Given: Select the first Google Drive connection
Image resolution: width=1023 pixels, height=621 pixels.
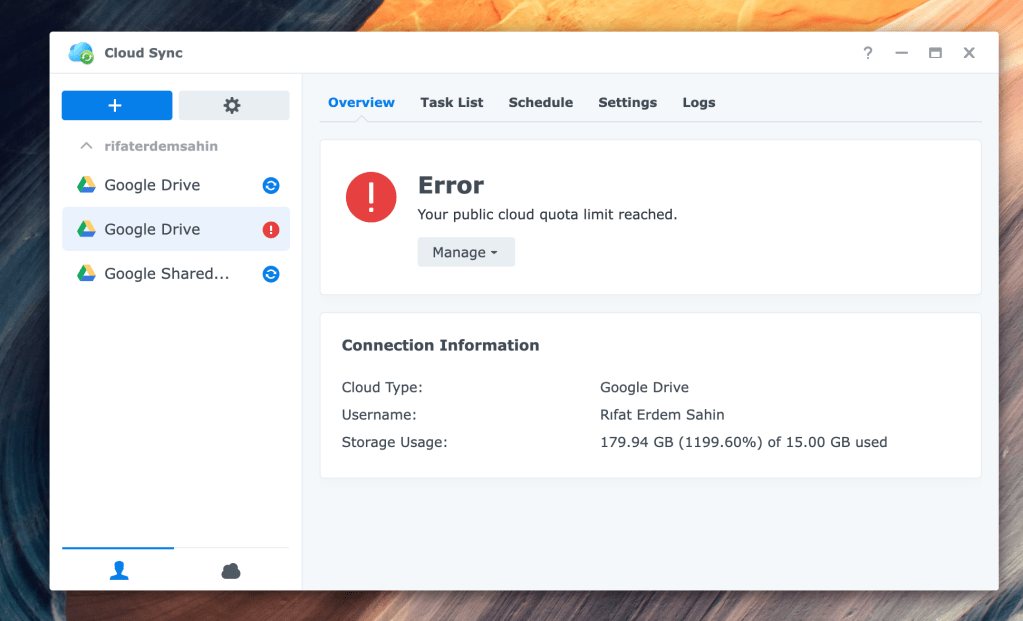Looking at the screenshot, I should tap(176, 185).
